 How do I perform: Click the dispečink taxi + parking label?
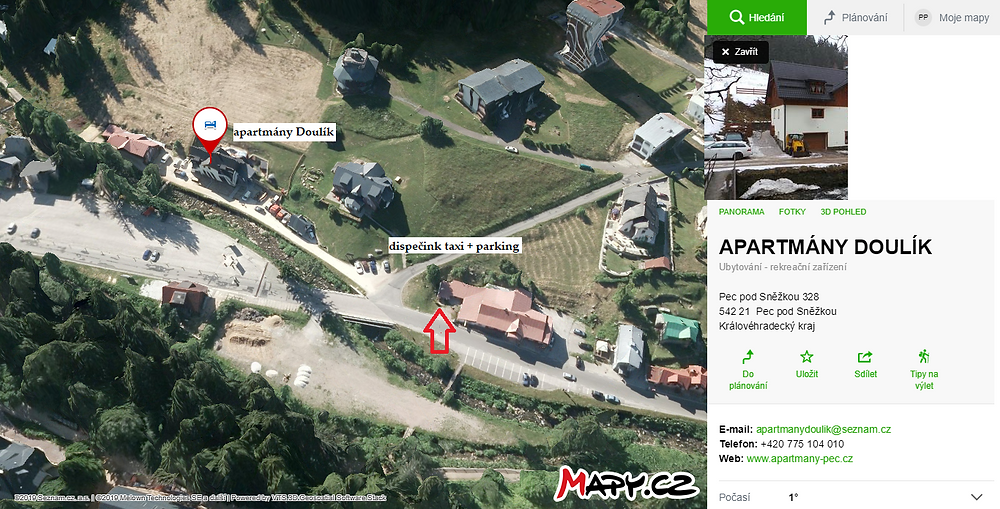[455, 246]
